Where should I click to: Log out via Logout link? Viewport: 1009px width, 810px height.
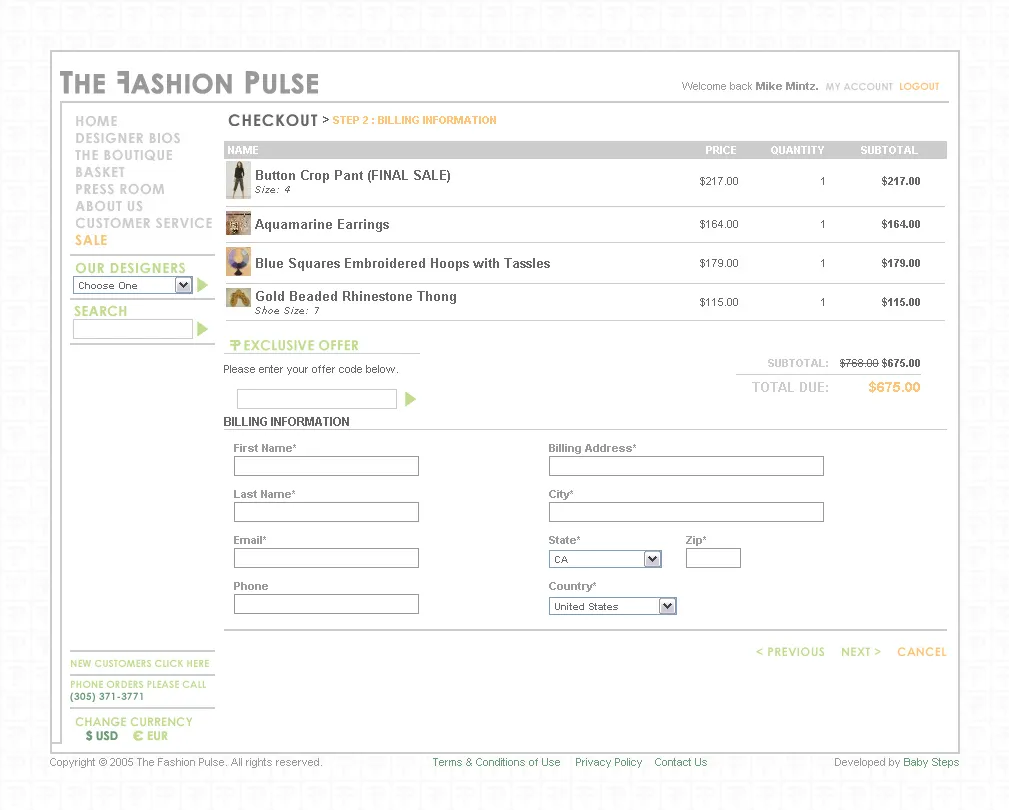click(x=919, y=86)
